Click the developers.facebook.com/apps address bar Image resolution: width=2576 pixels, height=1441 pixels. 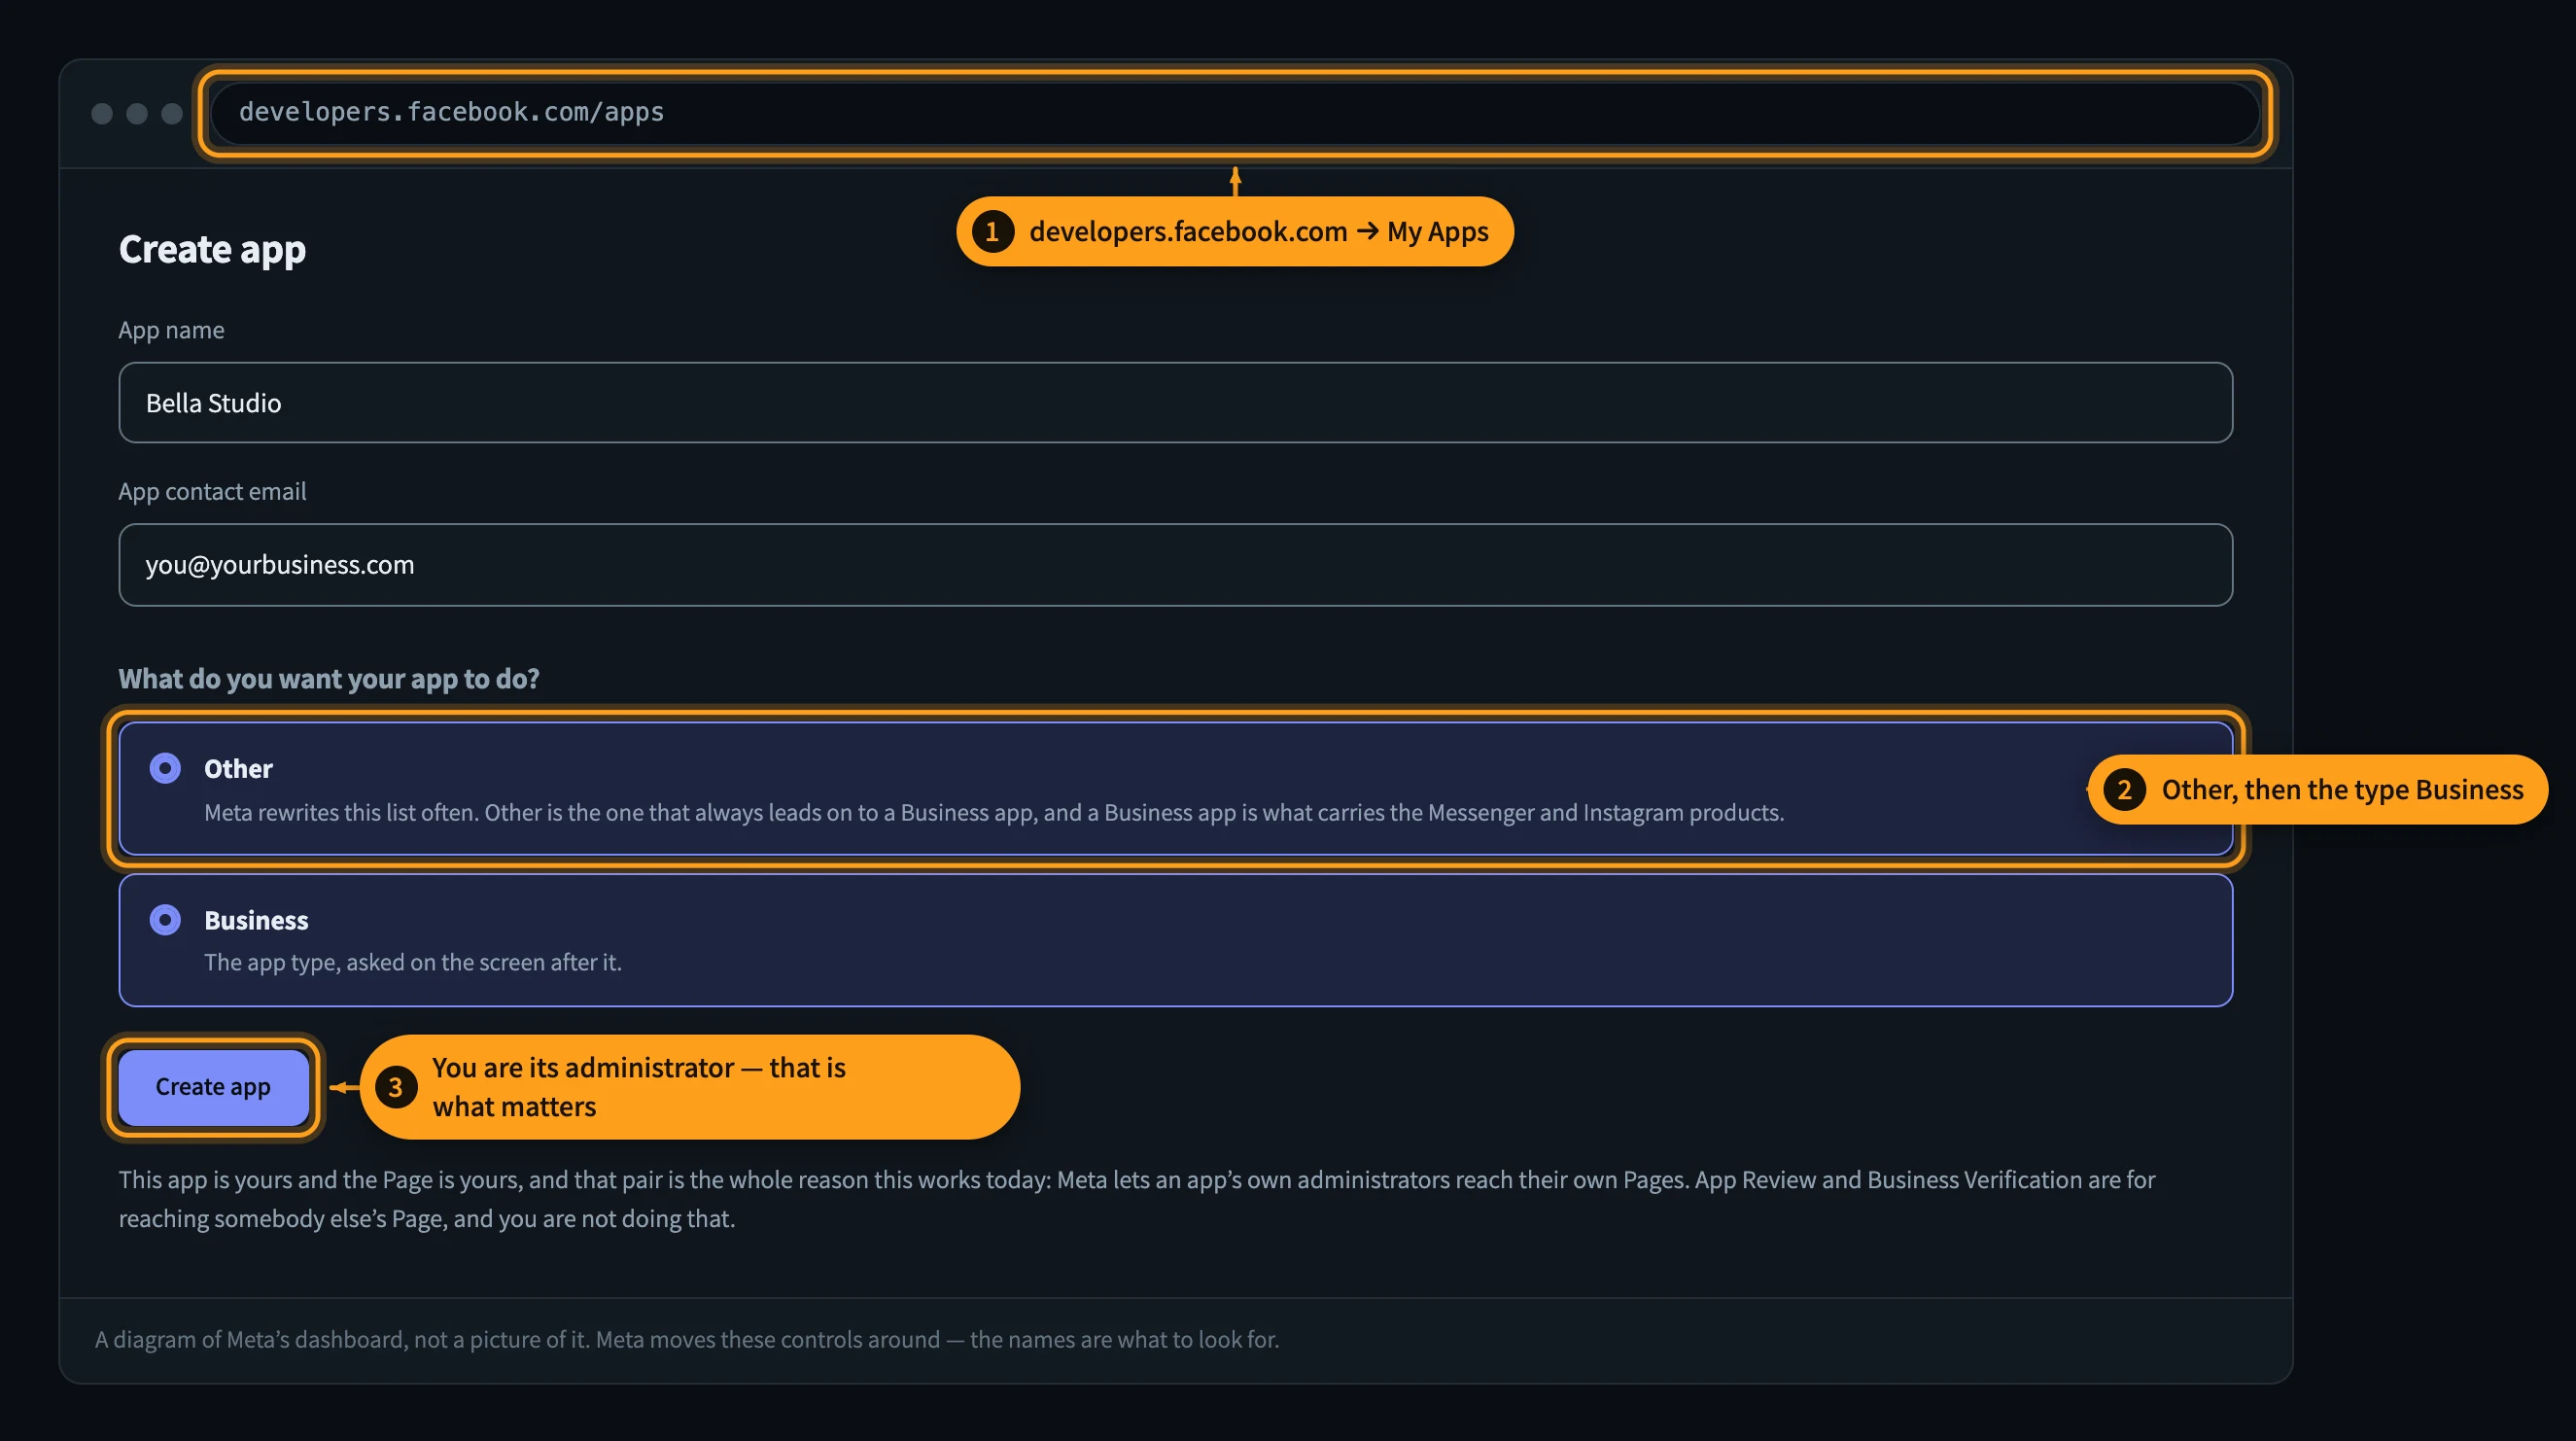[x=1235, y=113]
